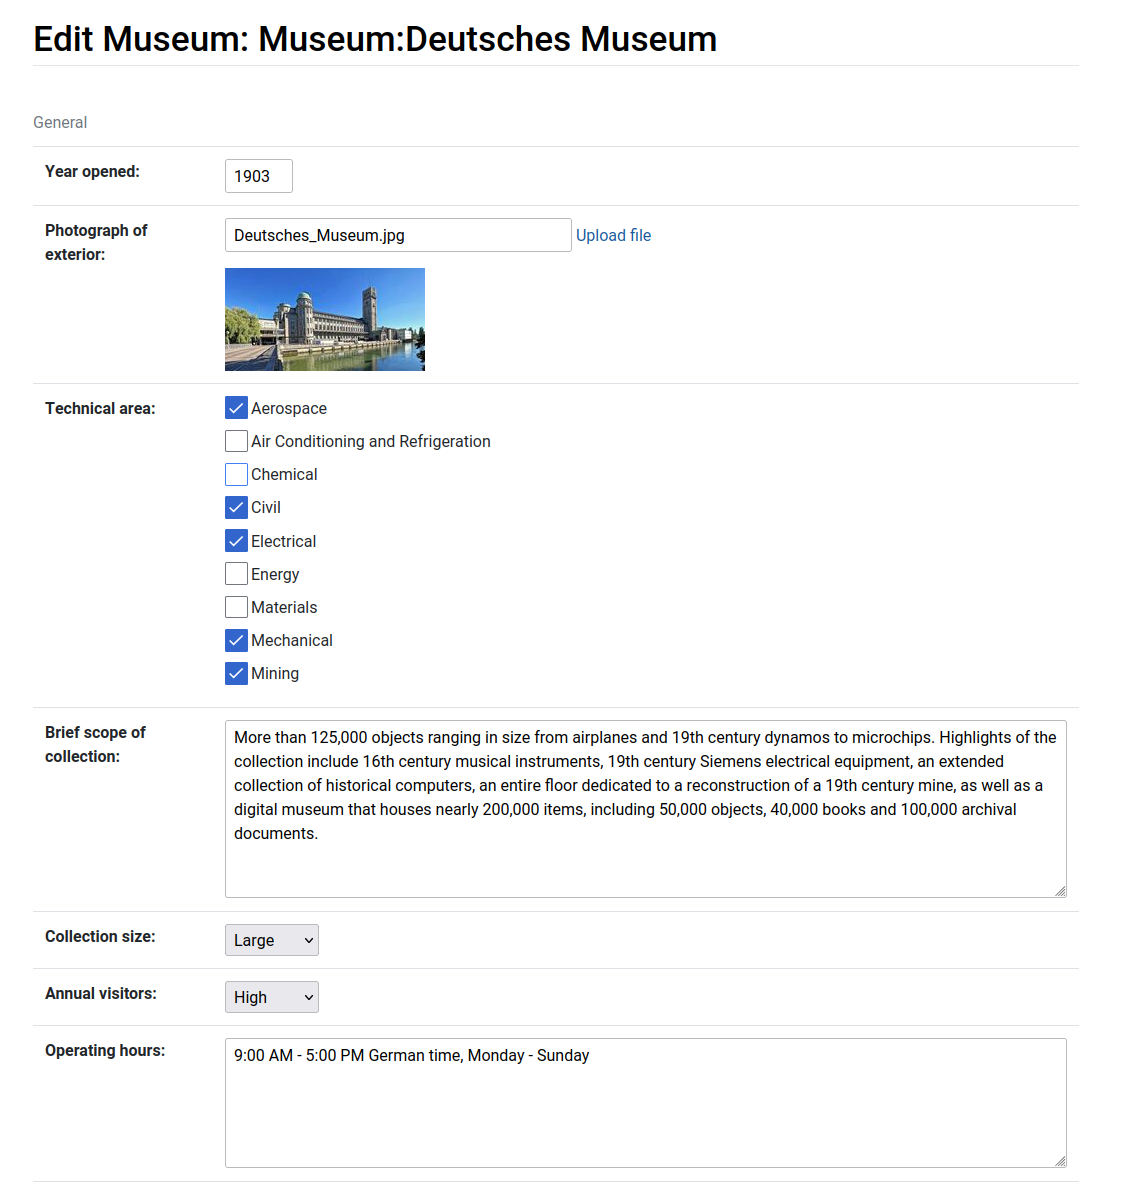
Task: Click the Year opened input field
Action: [258, 176]
